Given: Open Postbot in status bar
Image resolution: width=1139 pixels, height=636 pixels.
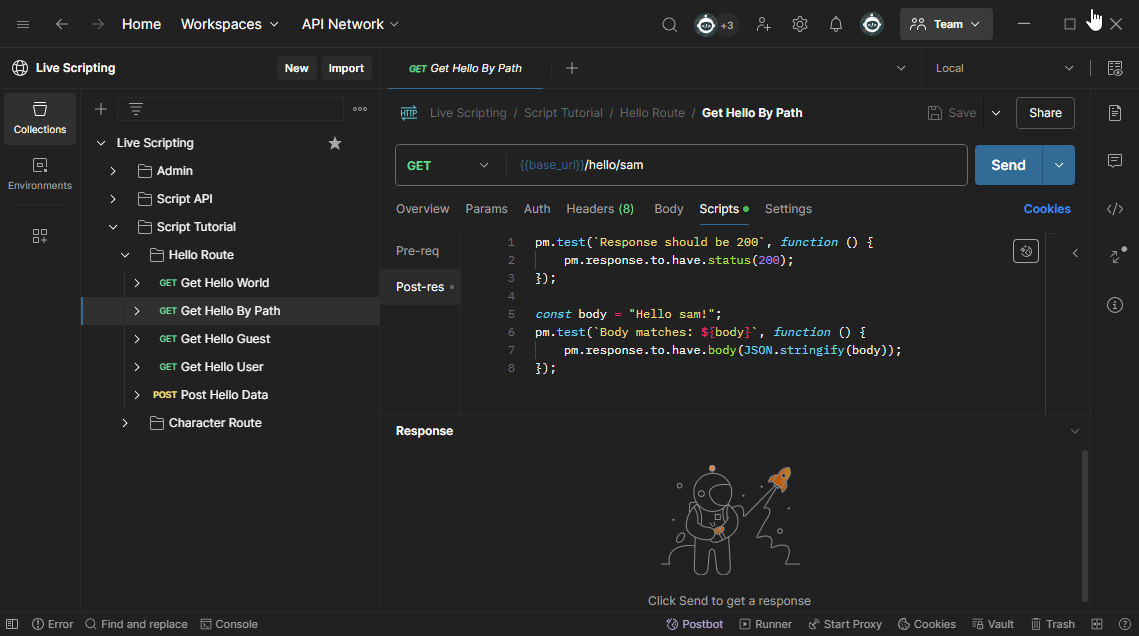Looking at the screenshot, I should click(694, 624).
